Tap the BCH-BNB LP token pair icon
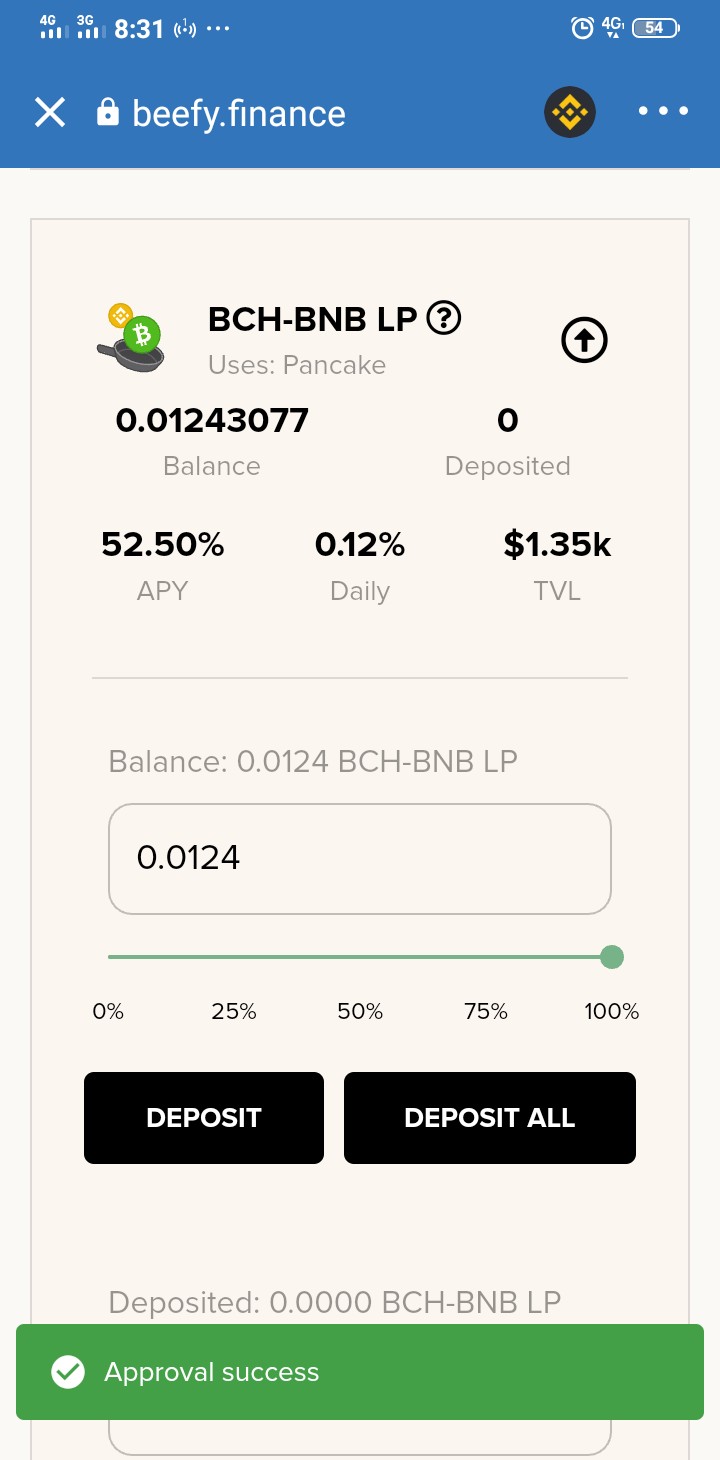 (x=131, y=339)
